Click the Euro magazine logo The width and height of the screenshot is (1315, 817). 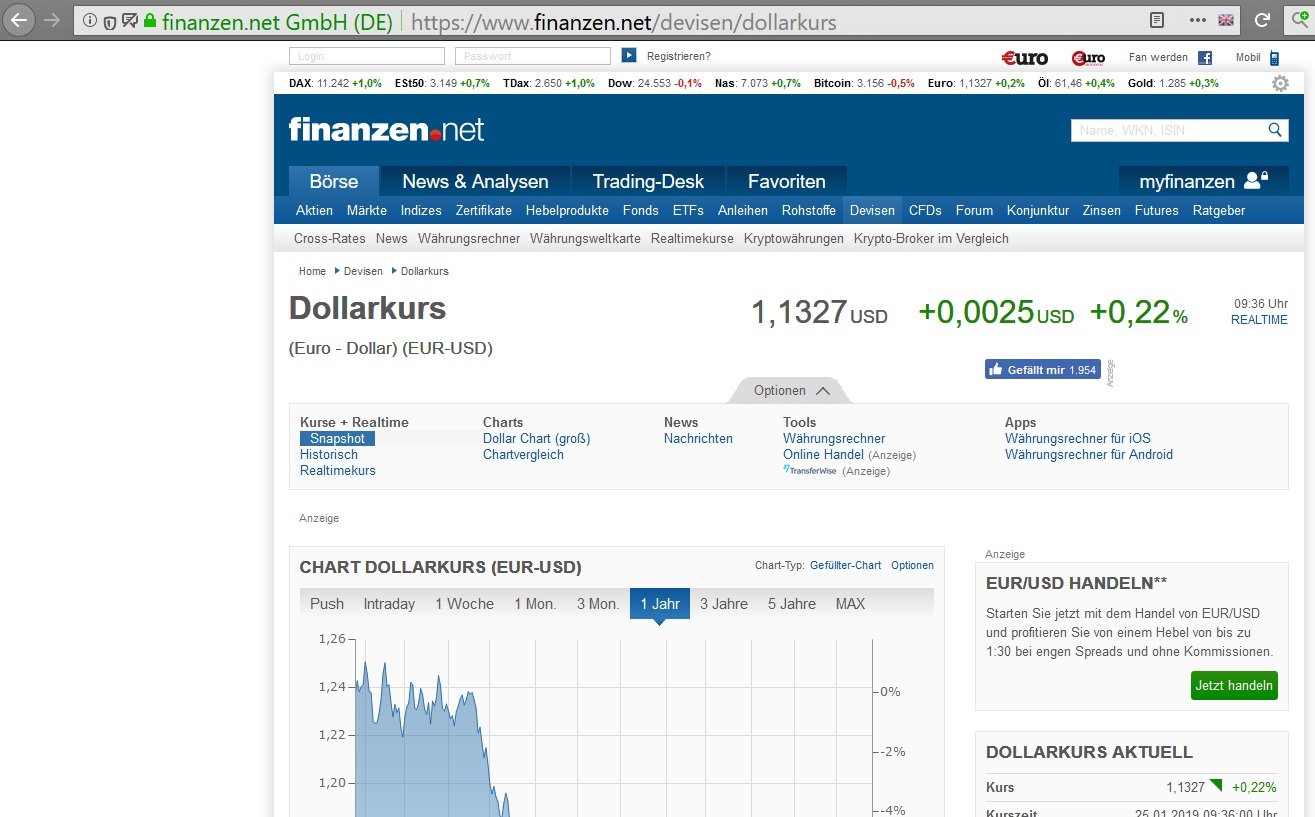1025,58
